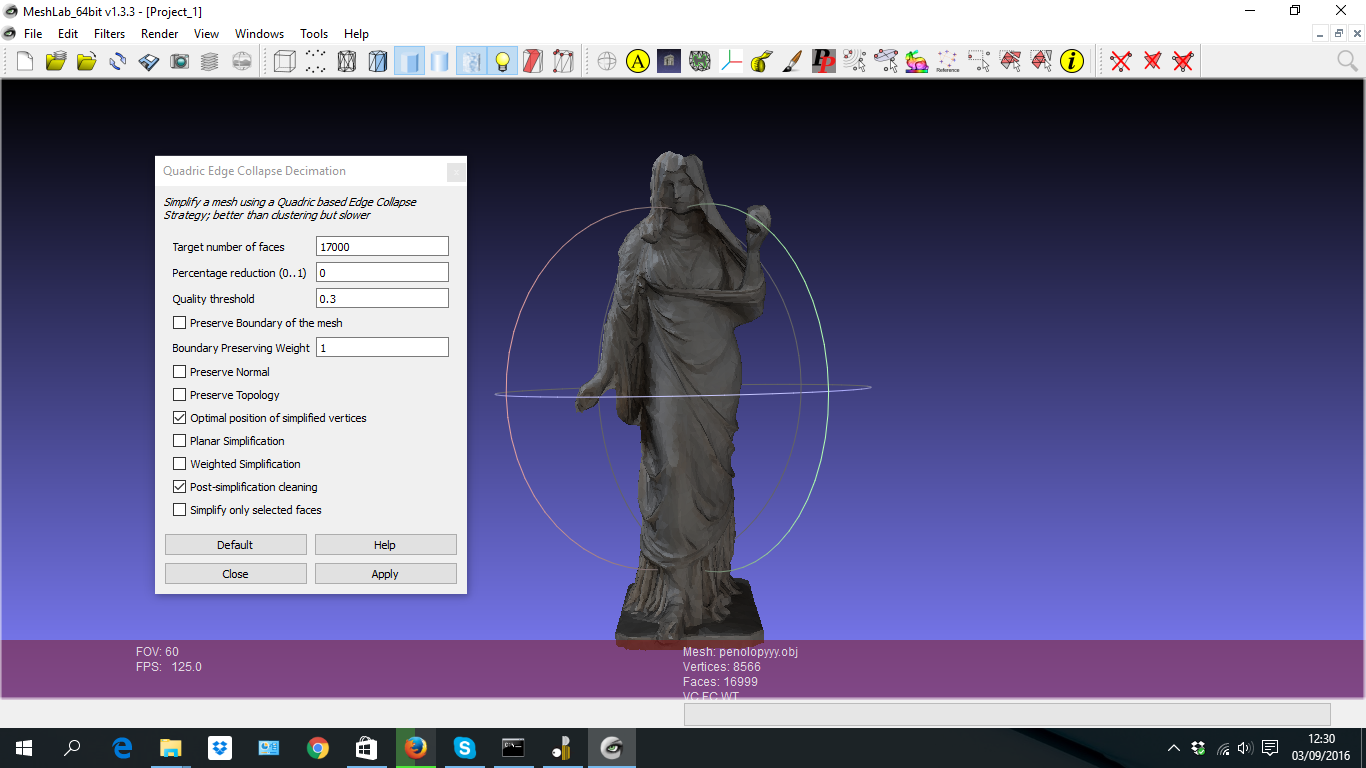Turn on Weighted Simplification

pyautogui.click(x=180, y=464)
